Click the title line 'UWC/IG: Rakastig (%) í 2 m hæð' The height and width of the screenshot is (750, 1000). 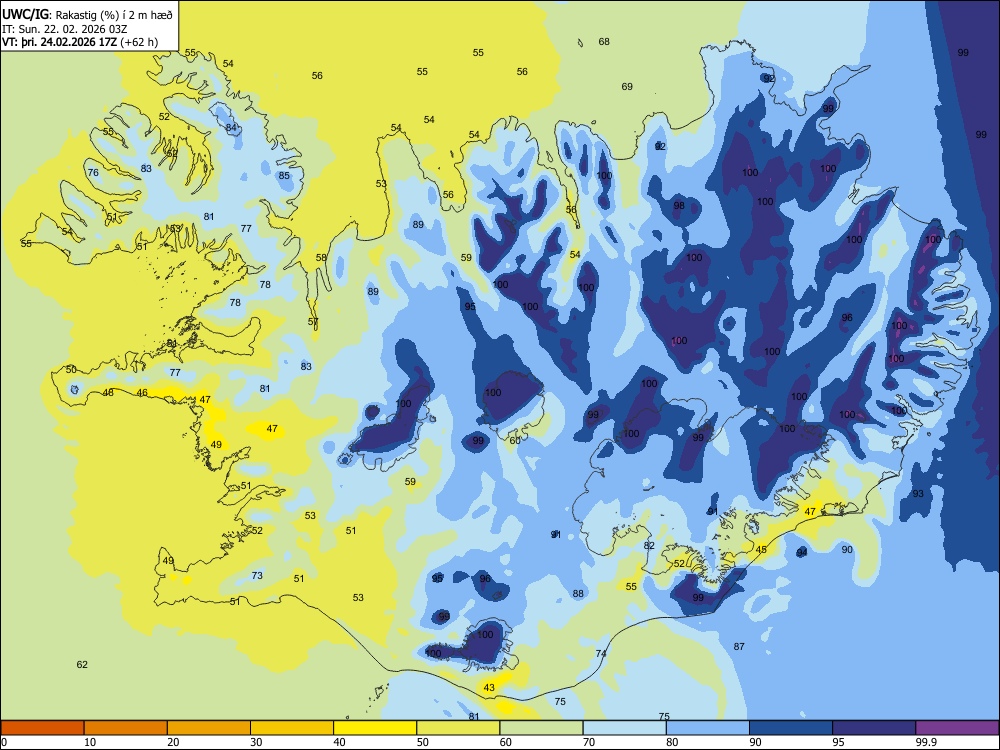[87, 15]
